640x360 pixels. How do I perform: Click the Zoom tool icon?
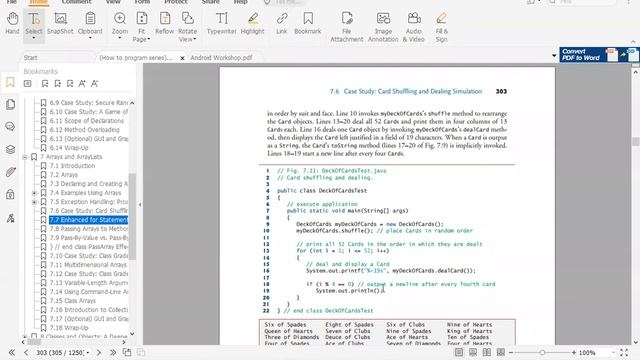120,18
